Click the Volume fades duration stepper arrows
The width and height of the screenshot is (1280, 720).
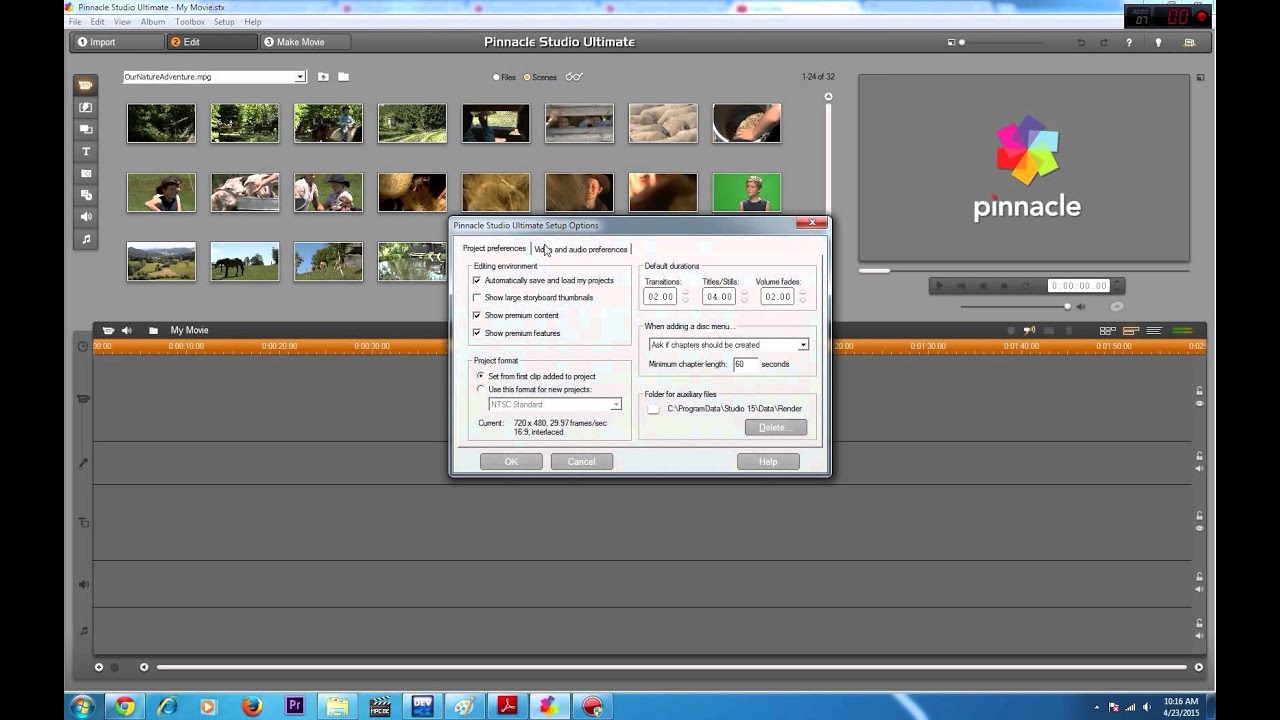(x=802, y=297)
